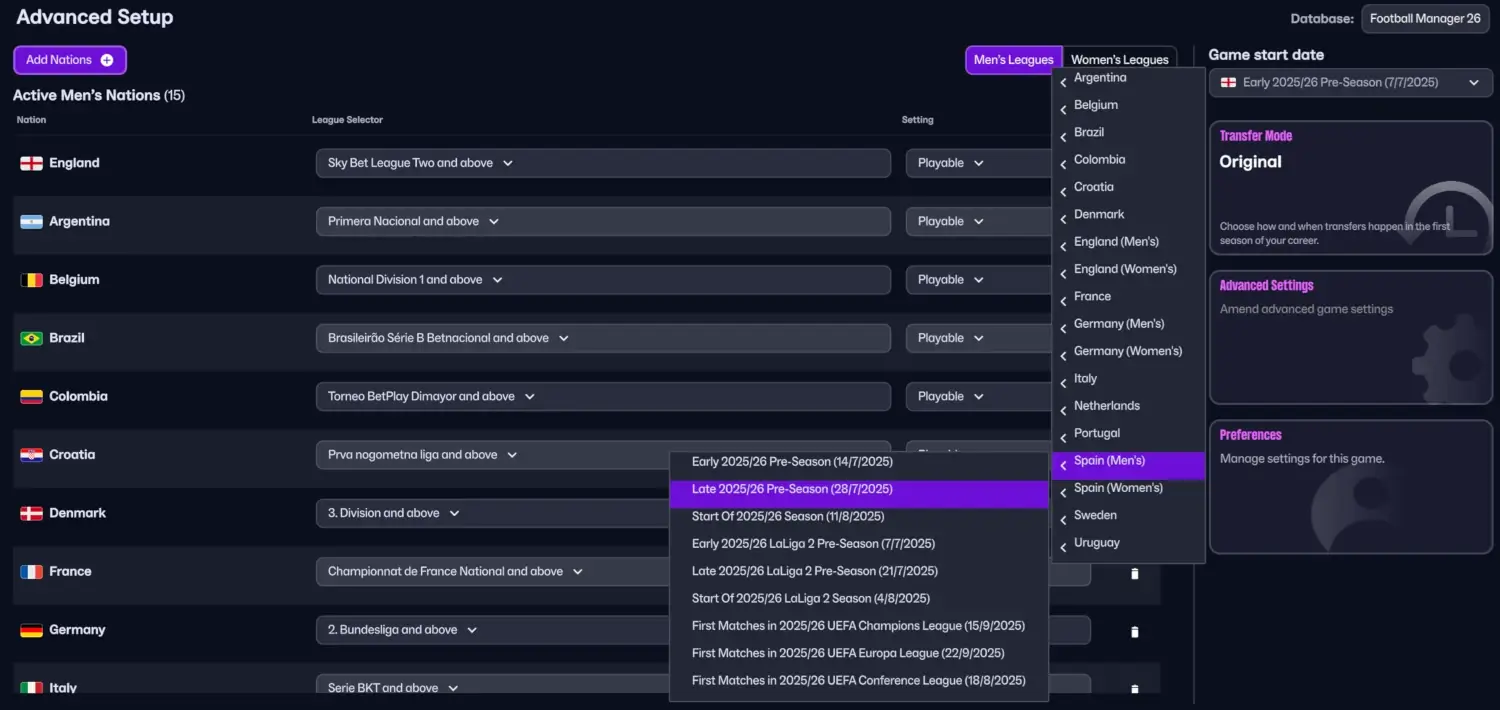Change England Playable setting dropdown
The height and width of the screenshot is (710, 1500).
(x=978, y=163)
